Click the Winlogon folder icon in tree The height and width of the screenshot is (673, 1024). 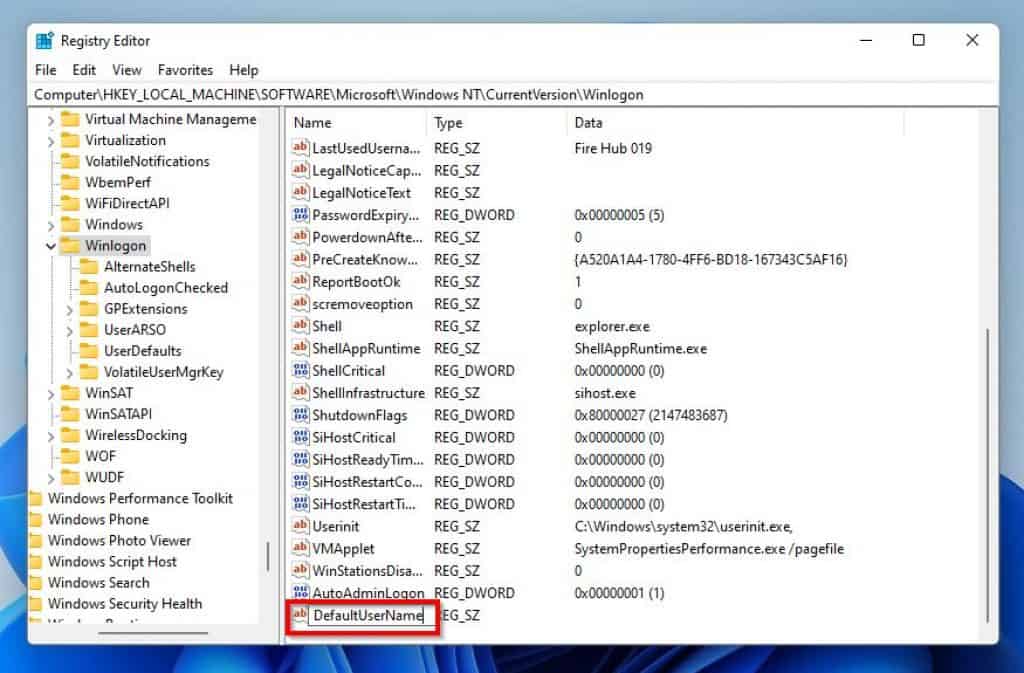coord(70,245)
